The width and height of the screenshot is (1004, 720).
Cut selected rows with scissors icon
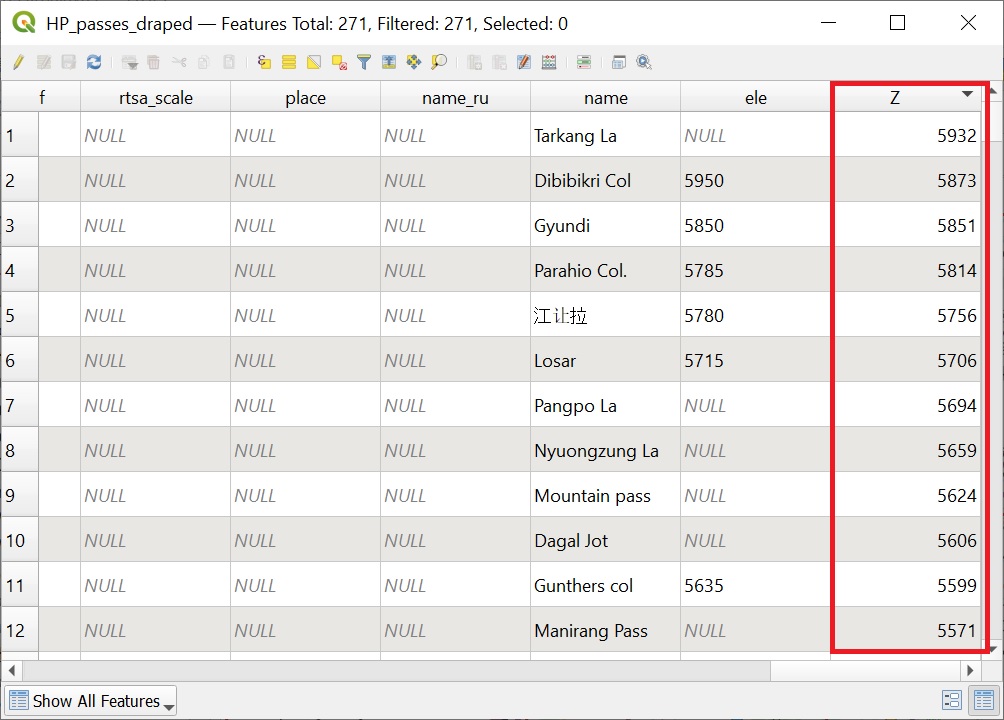(179, 62)
